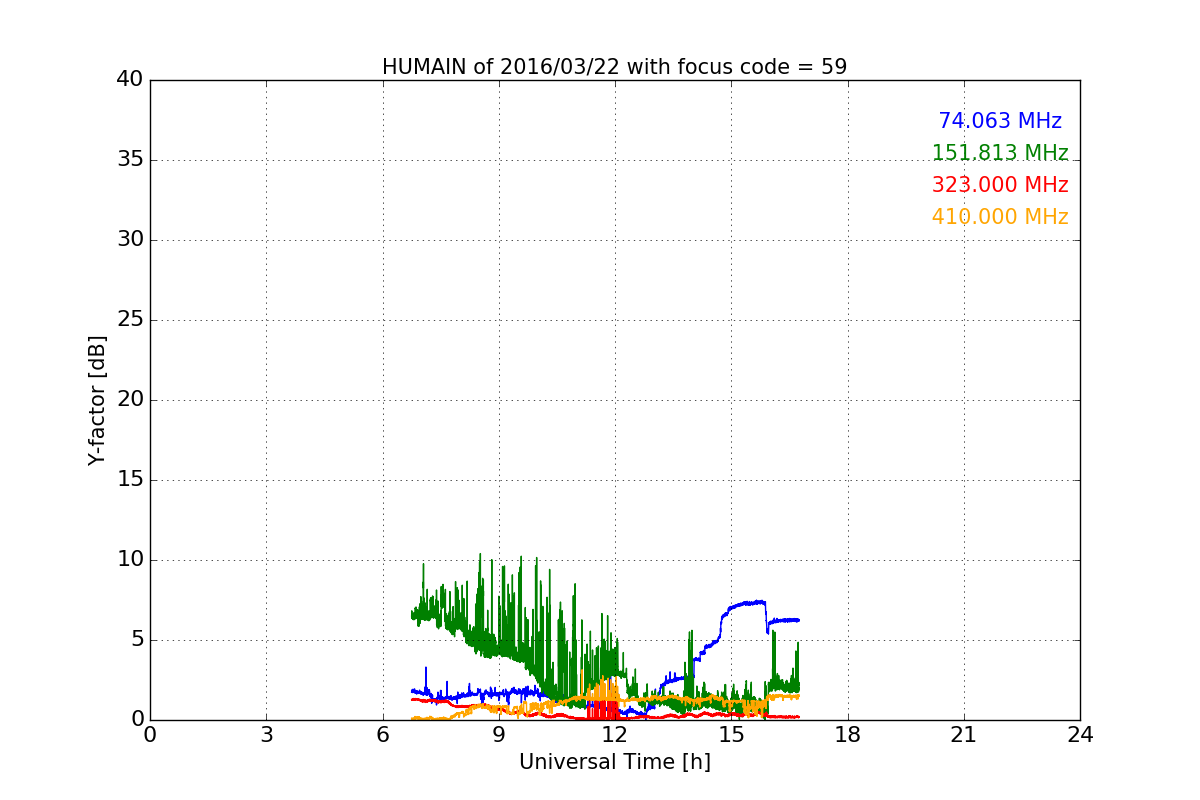Click the x-axis tick label '12'
The image size is (1200, 800).
(x=615, y=735)
